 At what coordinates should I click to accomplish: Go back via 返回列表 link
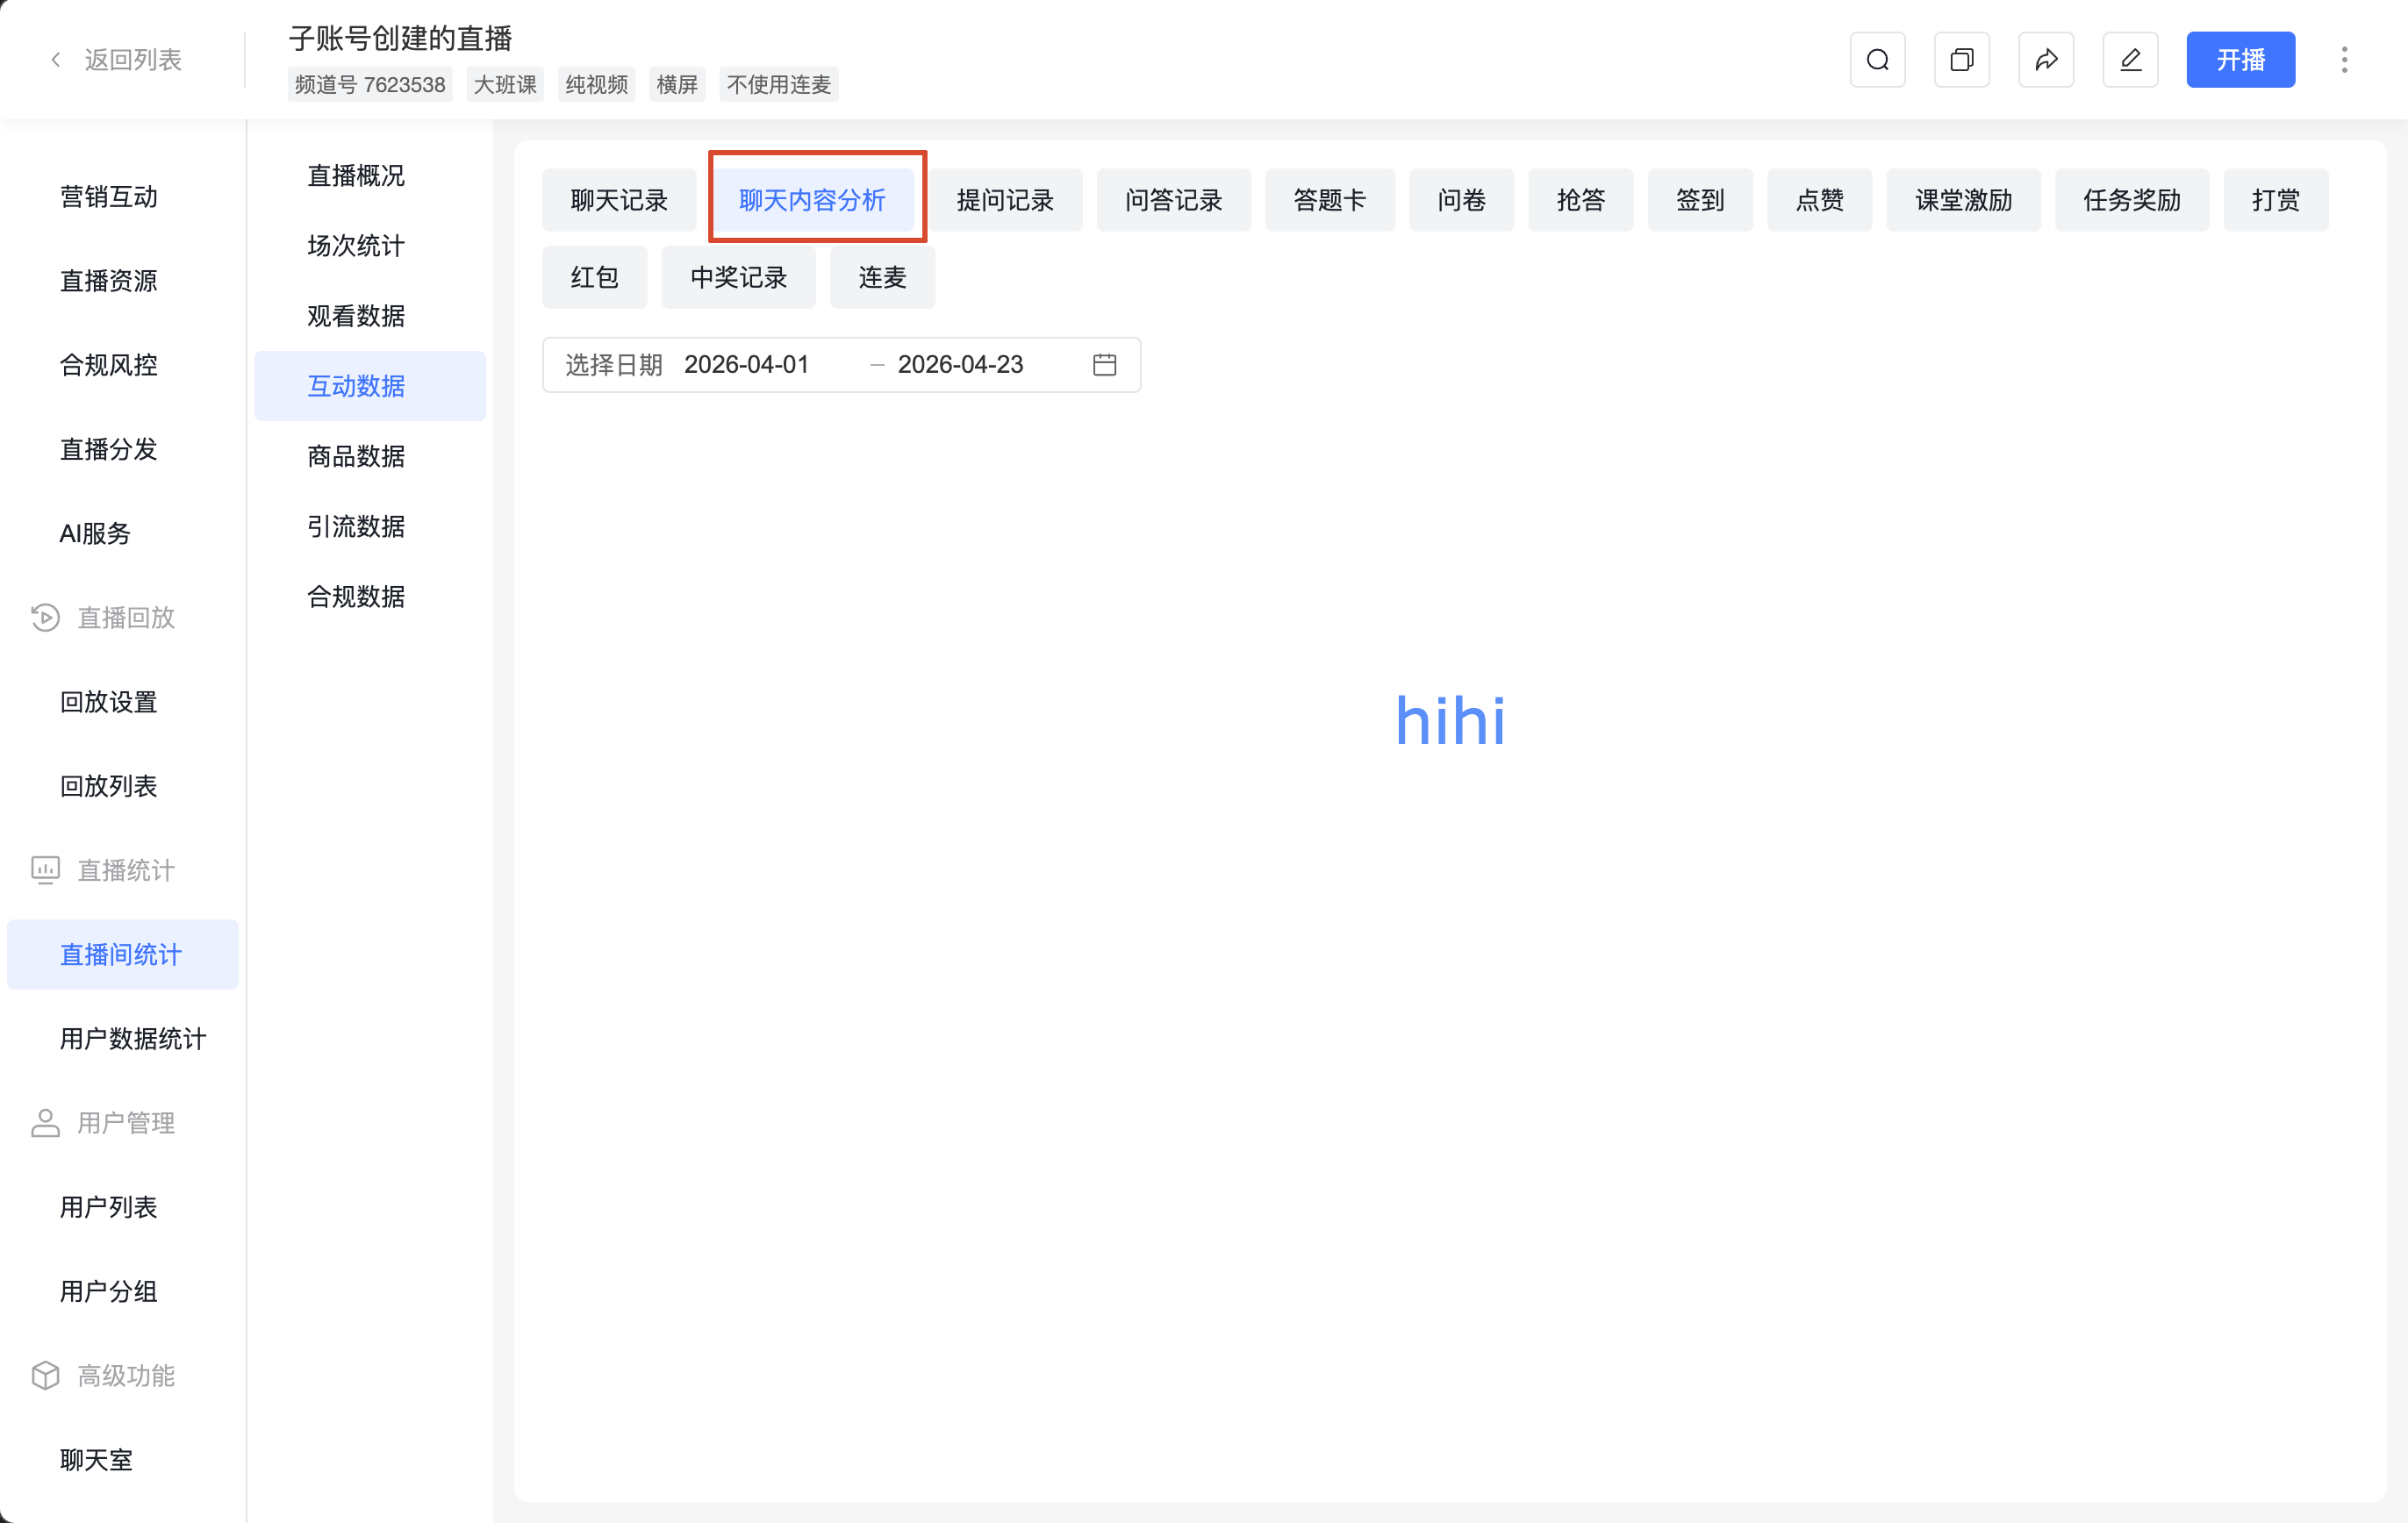(x=133, y=60)
